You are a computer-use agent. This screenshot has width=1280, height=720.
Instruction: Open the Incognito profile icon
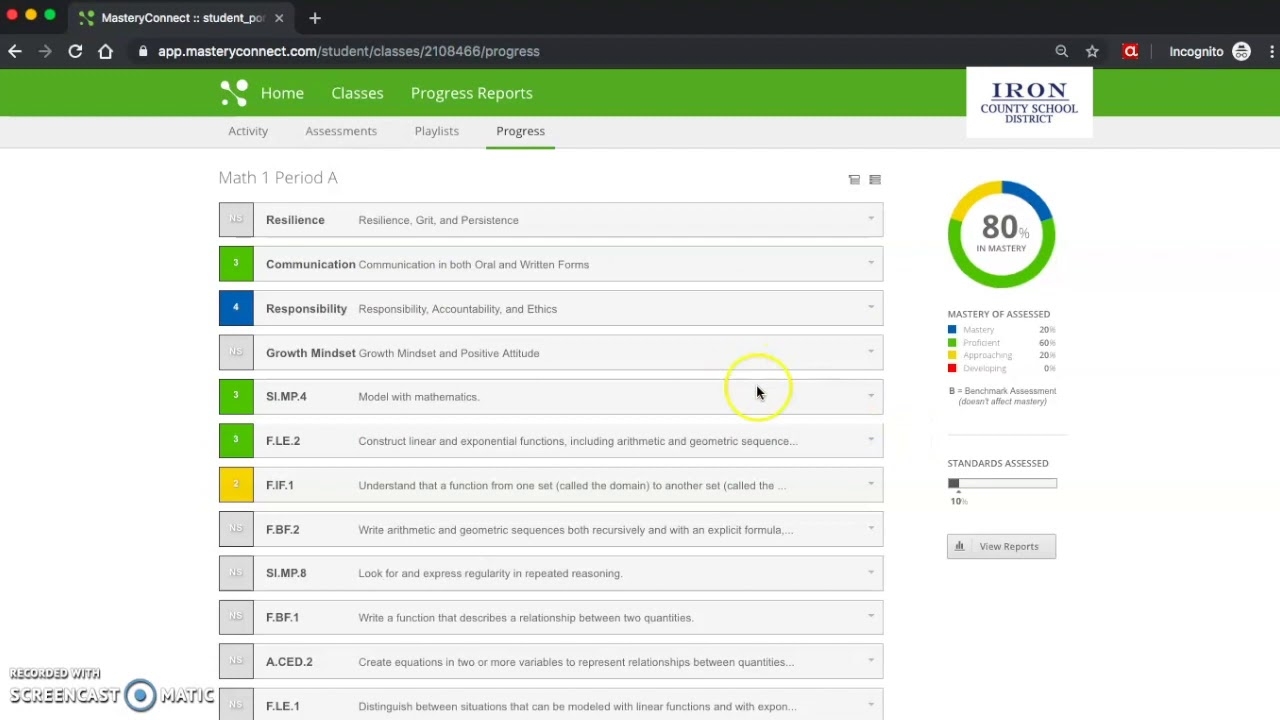coord(1242,51)
